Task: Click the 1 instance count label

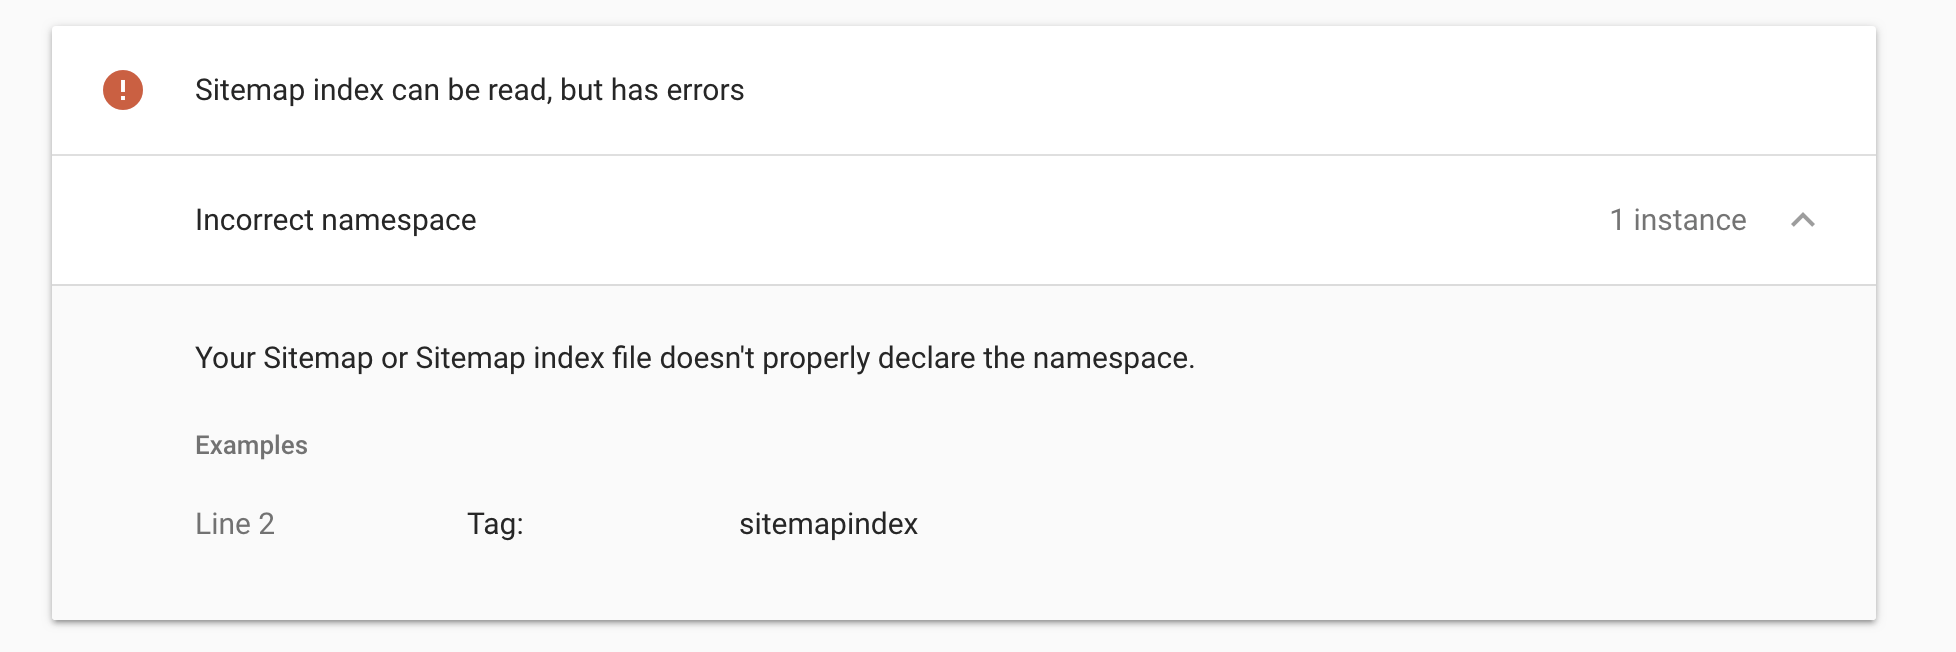Action: coord(1677,220)
